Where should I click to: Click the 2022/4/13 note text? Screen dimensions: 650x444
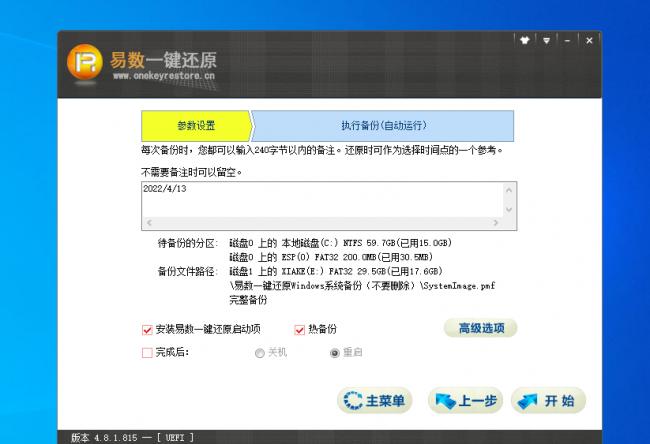pyautogui.click(x=165, y=189)
